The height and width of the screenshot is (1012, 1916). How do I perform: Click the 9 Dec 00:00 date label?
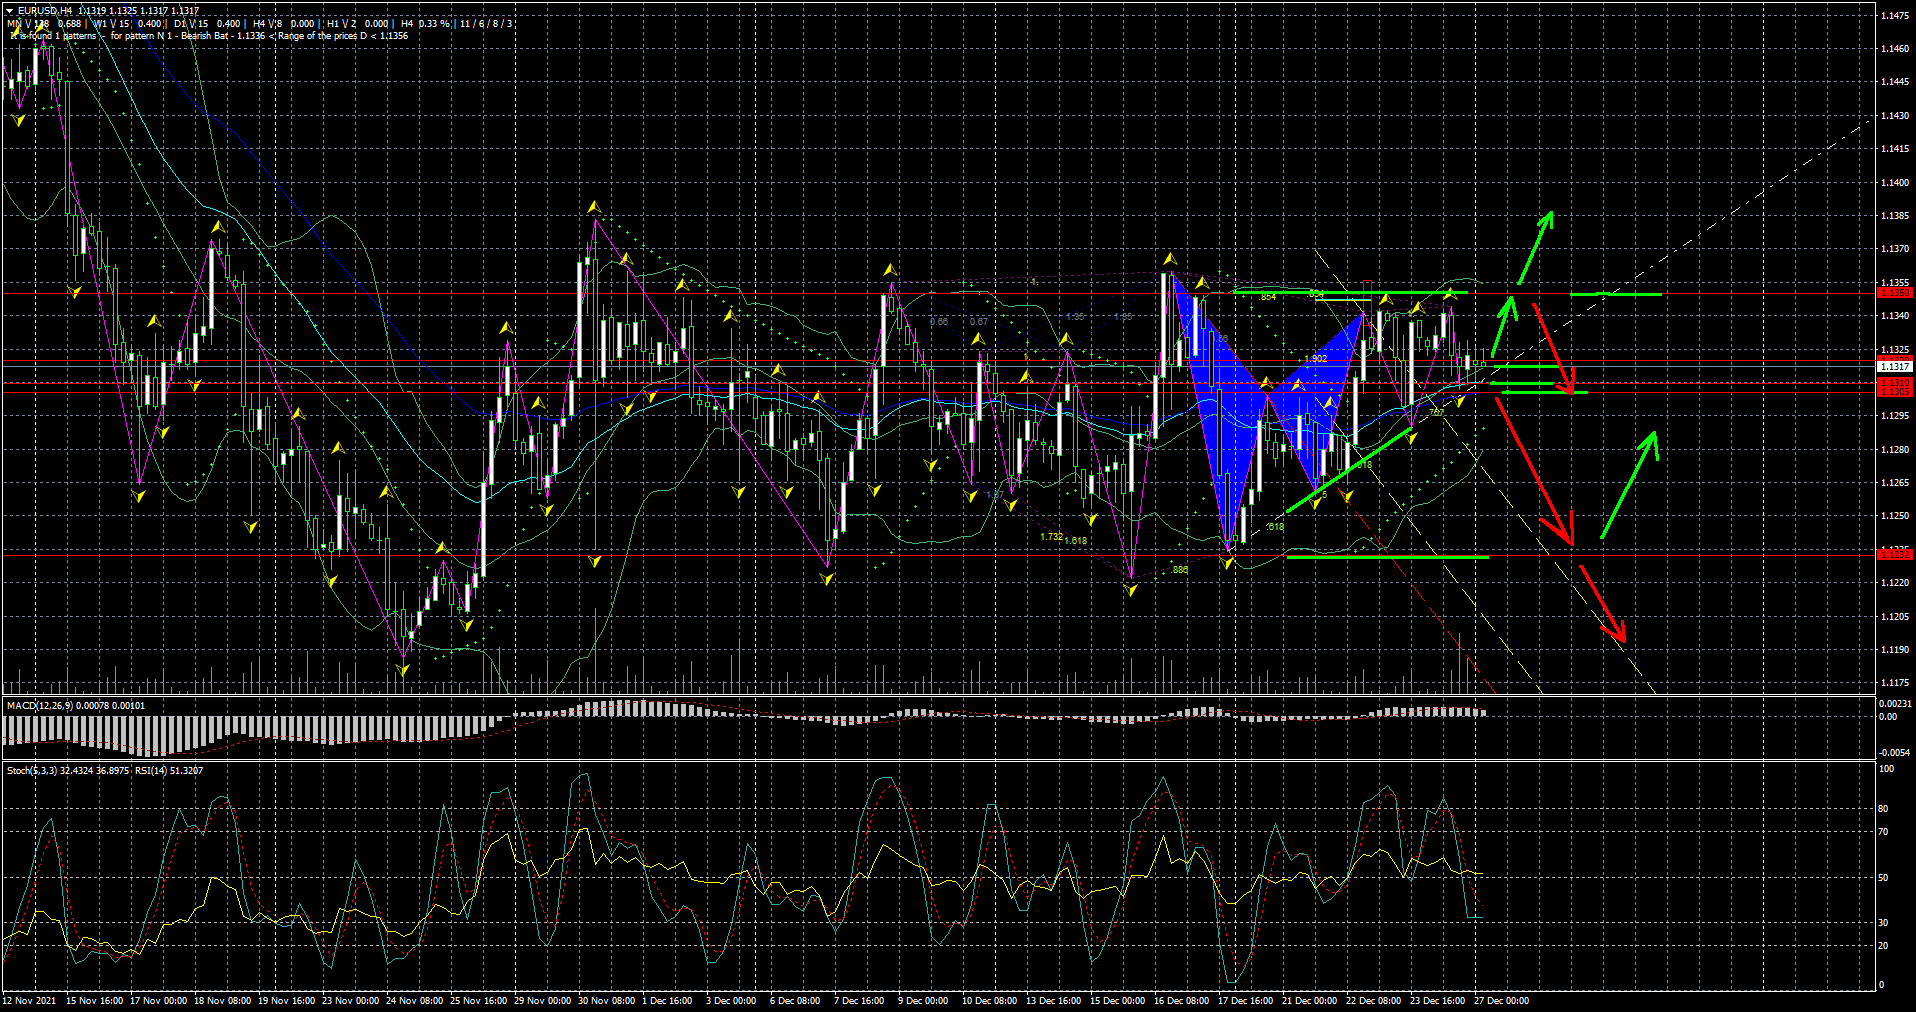point(923,1001)
